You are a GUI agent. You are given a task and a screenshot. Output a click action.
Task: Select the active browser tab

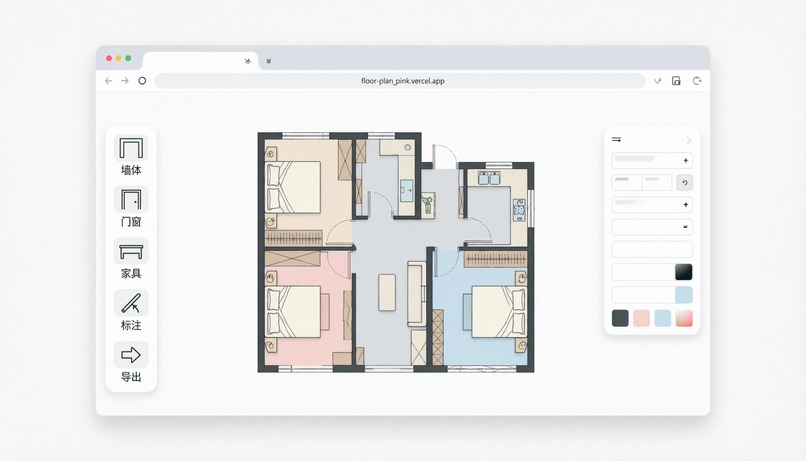200,61
